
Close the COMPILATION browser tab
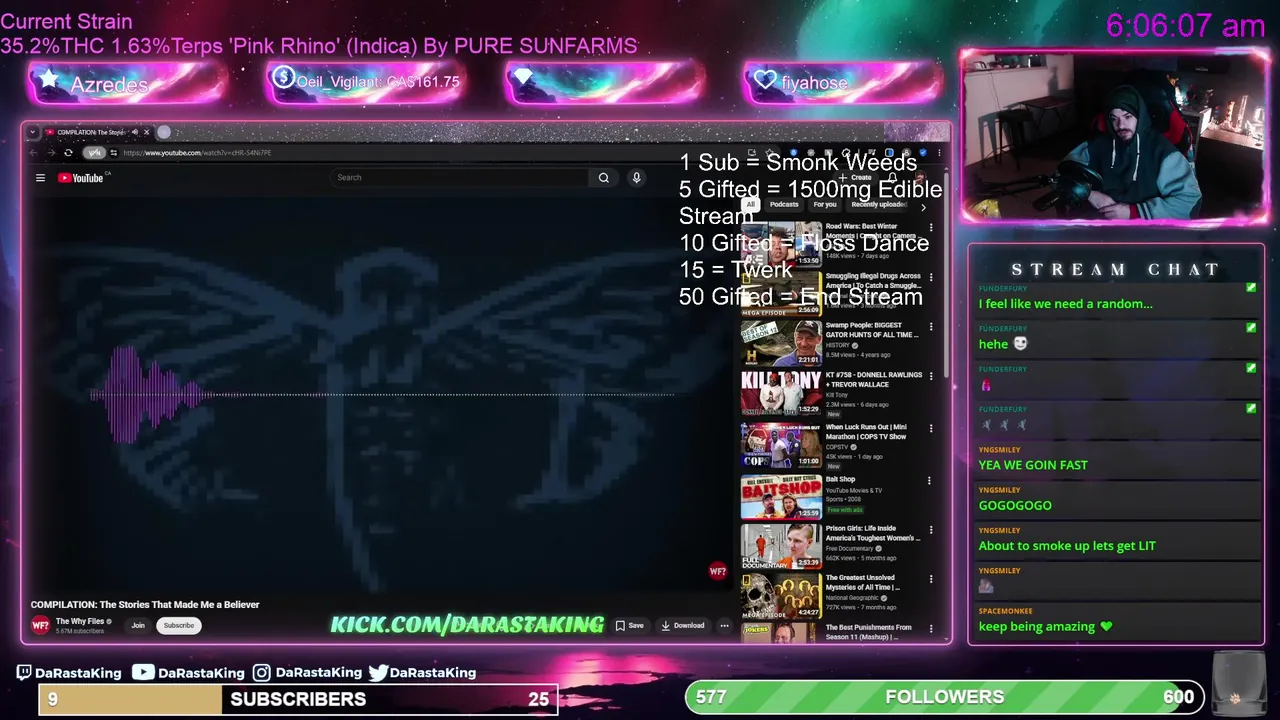(x=146, y=132)
